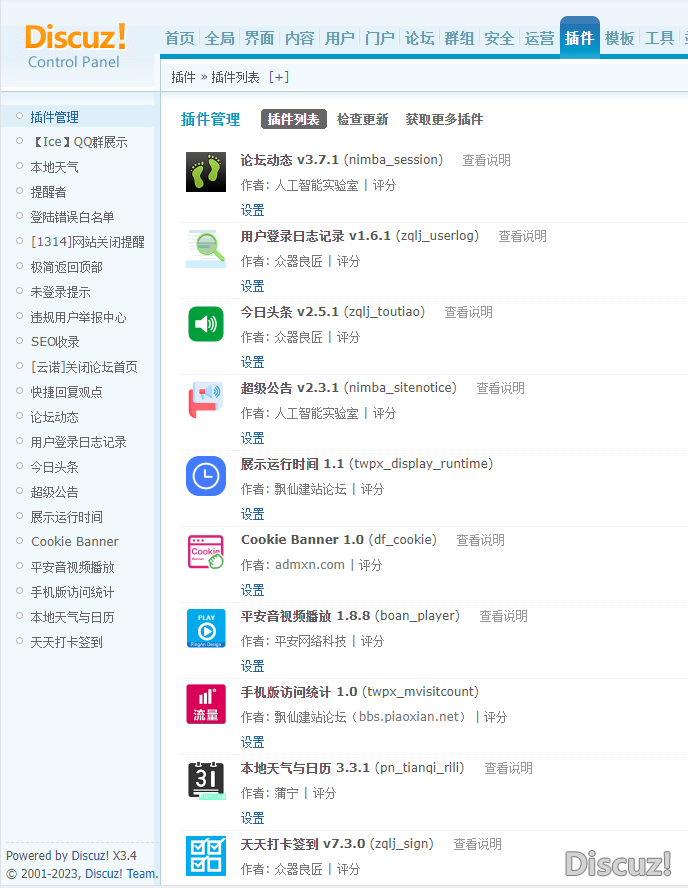Add current page via [+] in breadcrumb

278,77
